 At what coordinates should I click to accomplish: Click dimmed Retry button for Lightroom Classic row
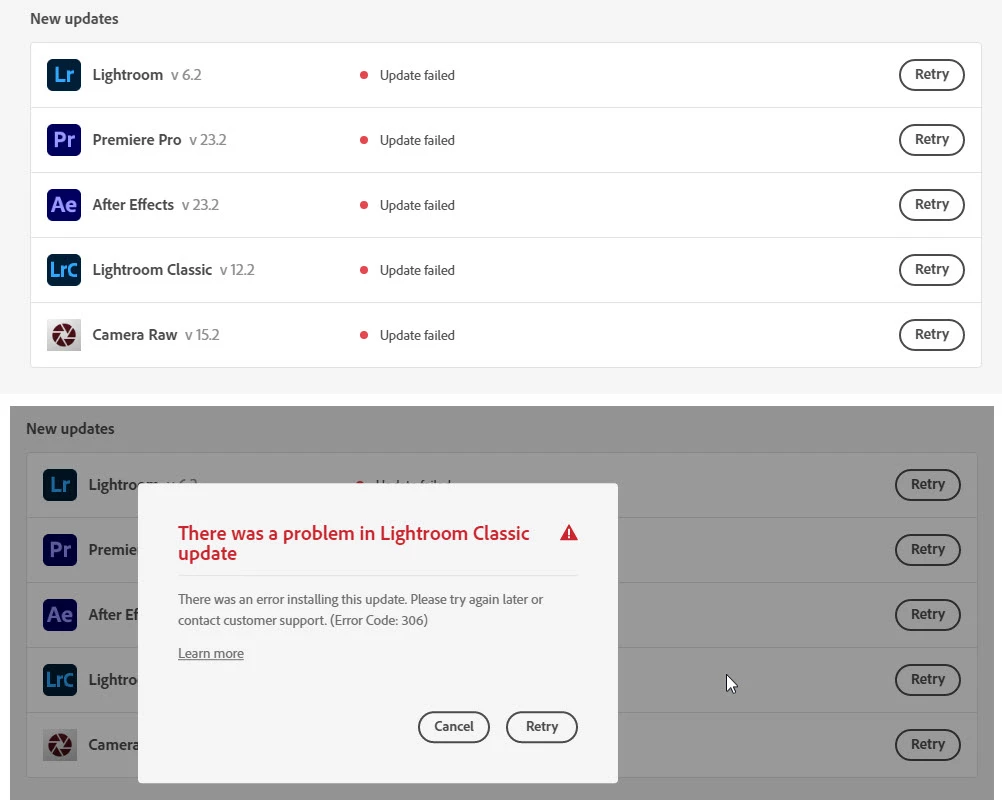point(927,680)
